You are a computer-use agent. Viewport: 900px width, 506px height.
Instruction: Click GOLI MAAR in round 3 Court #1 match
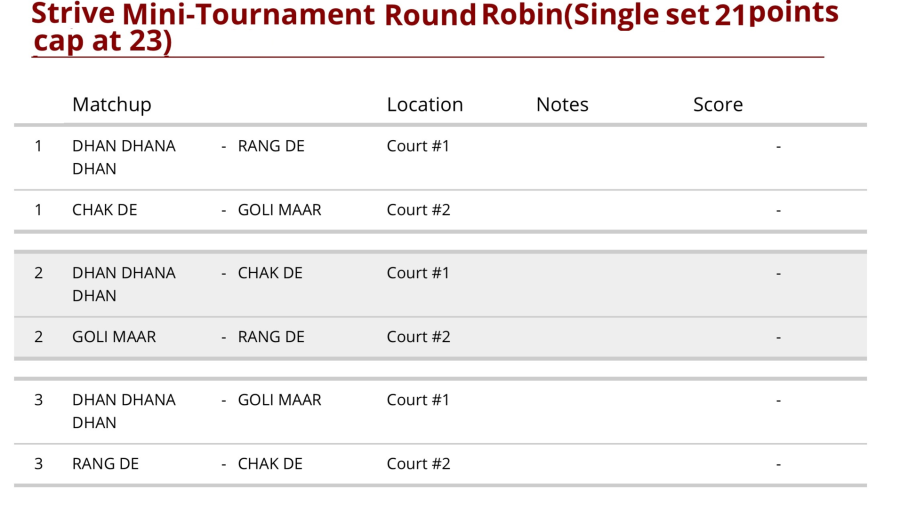pos(279,400)
